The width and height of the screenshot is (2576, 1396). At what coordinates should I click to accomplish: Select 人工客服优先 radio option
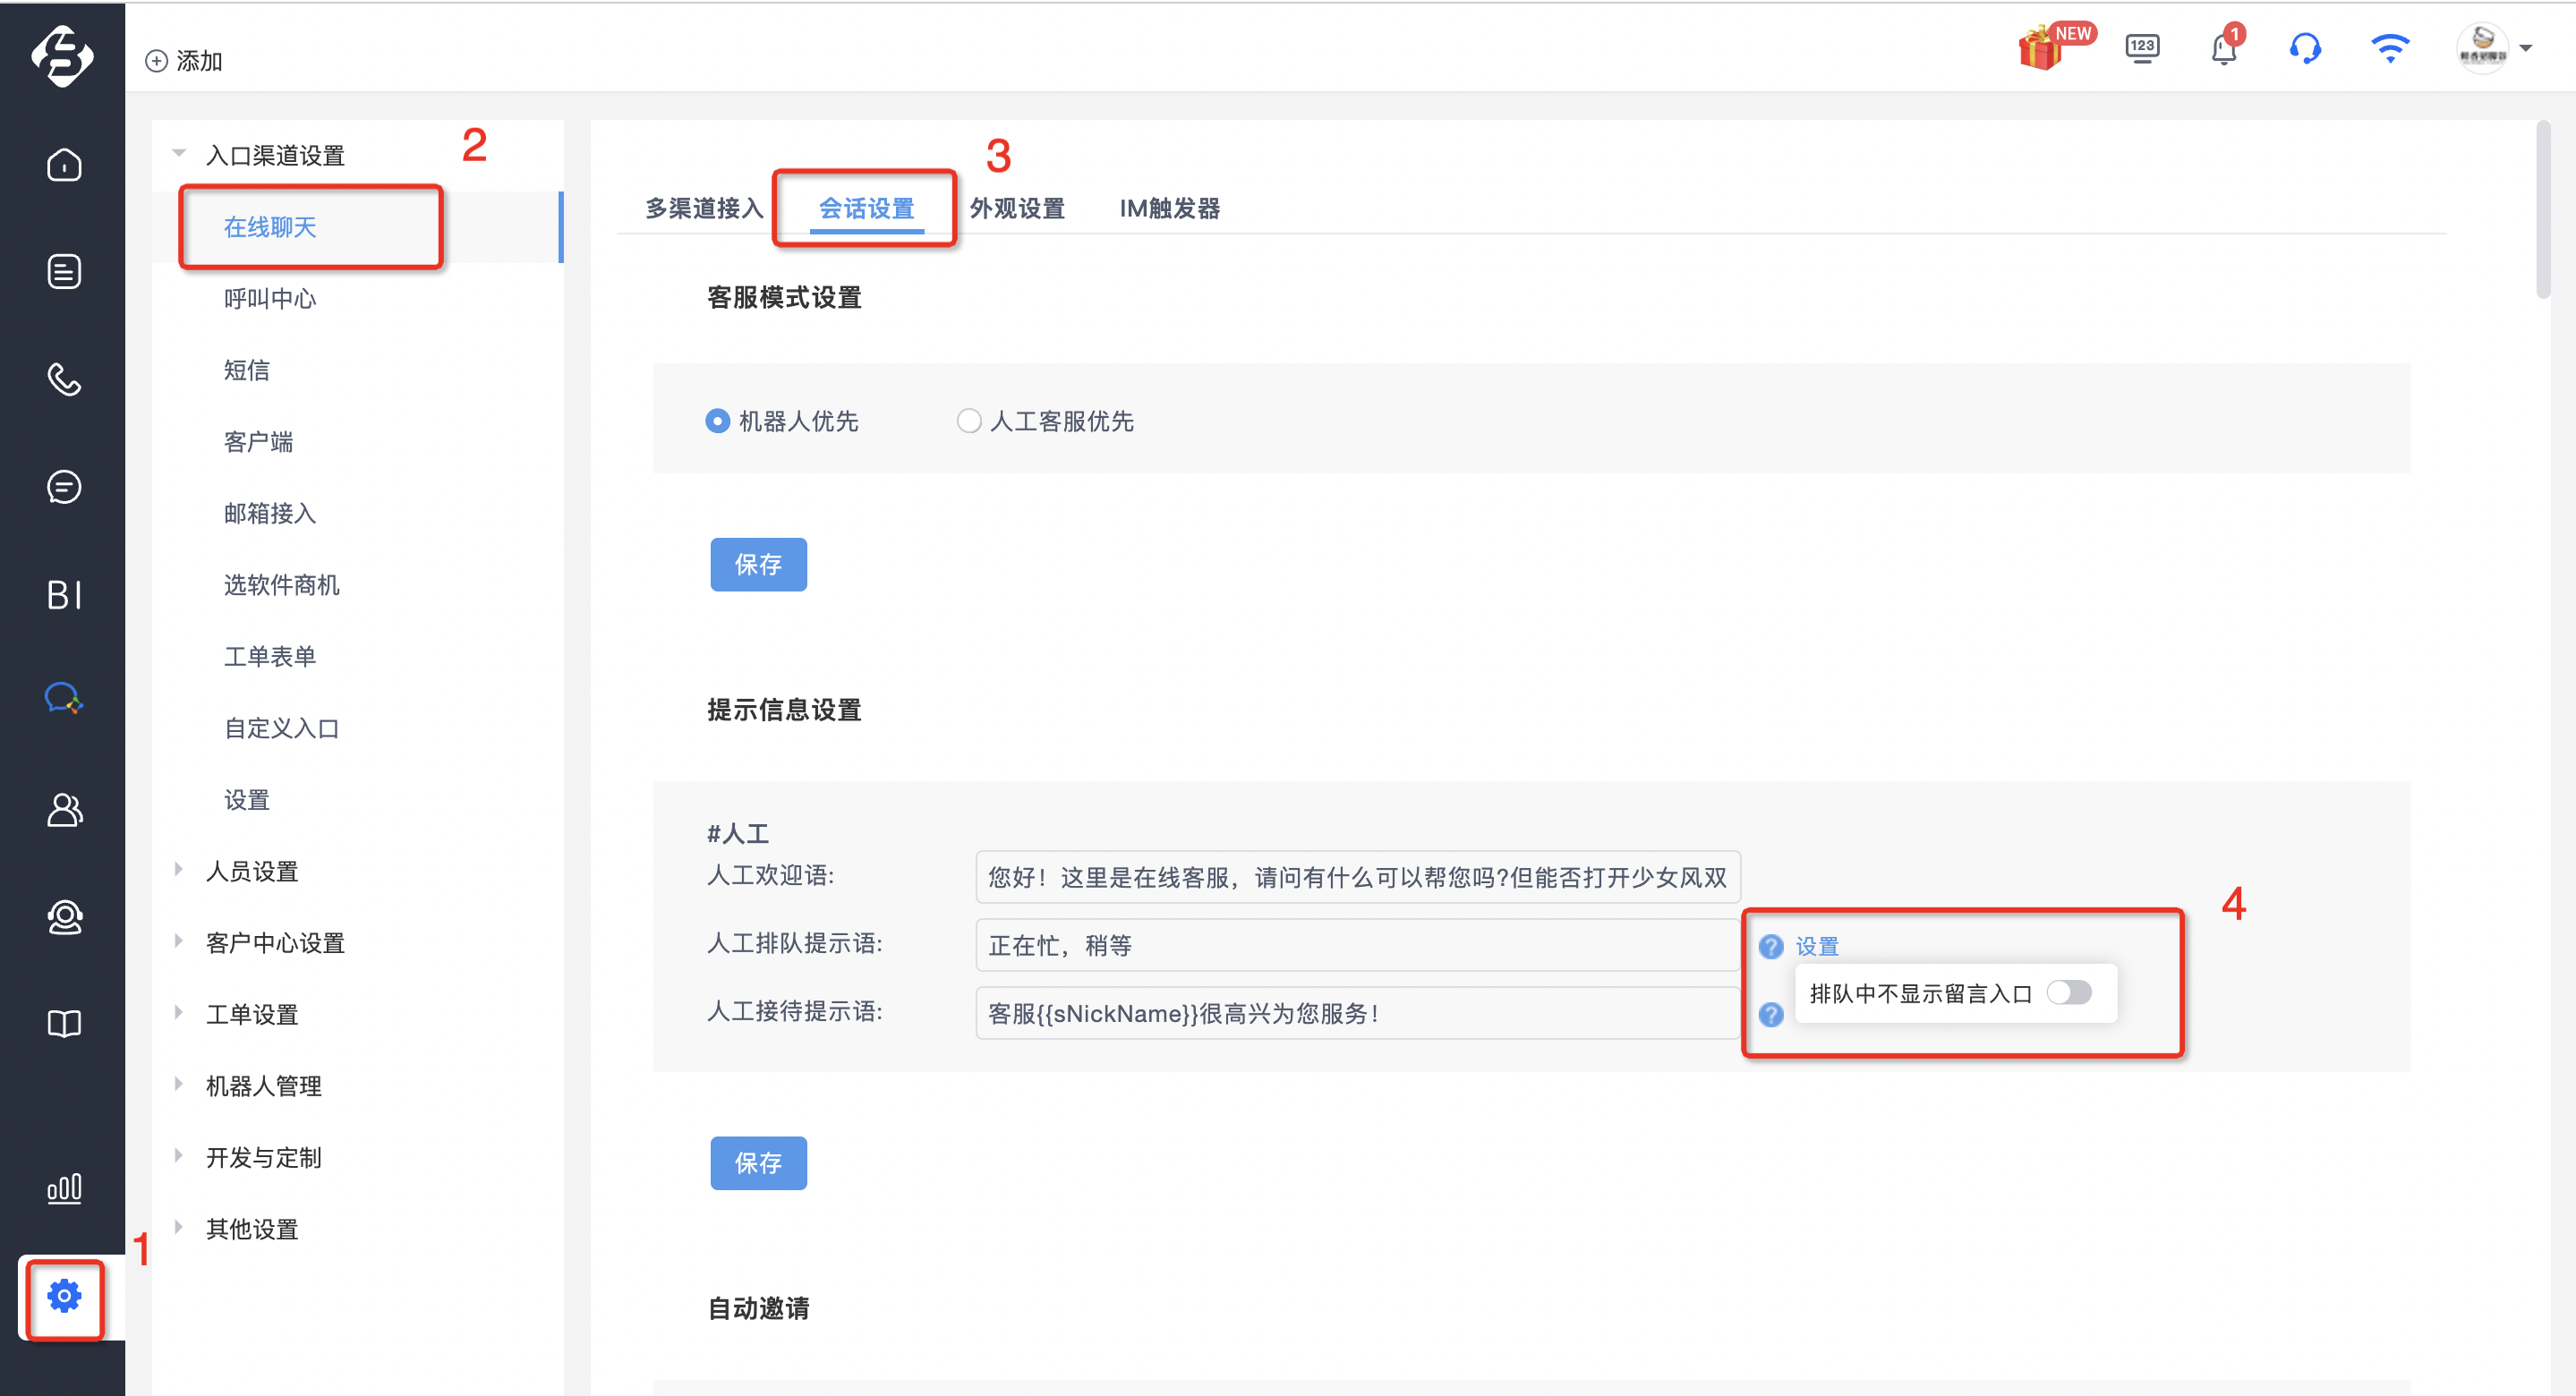tap(1045, 421)
